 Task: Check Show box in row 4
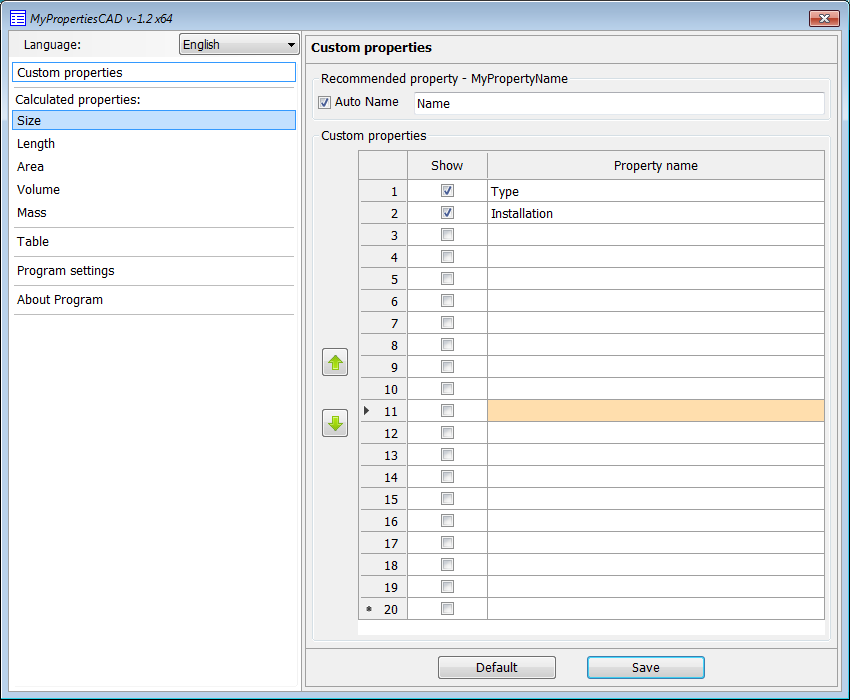pyautogui.click(x=447, y=256)
